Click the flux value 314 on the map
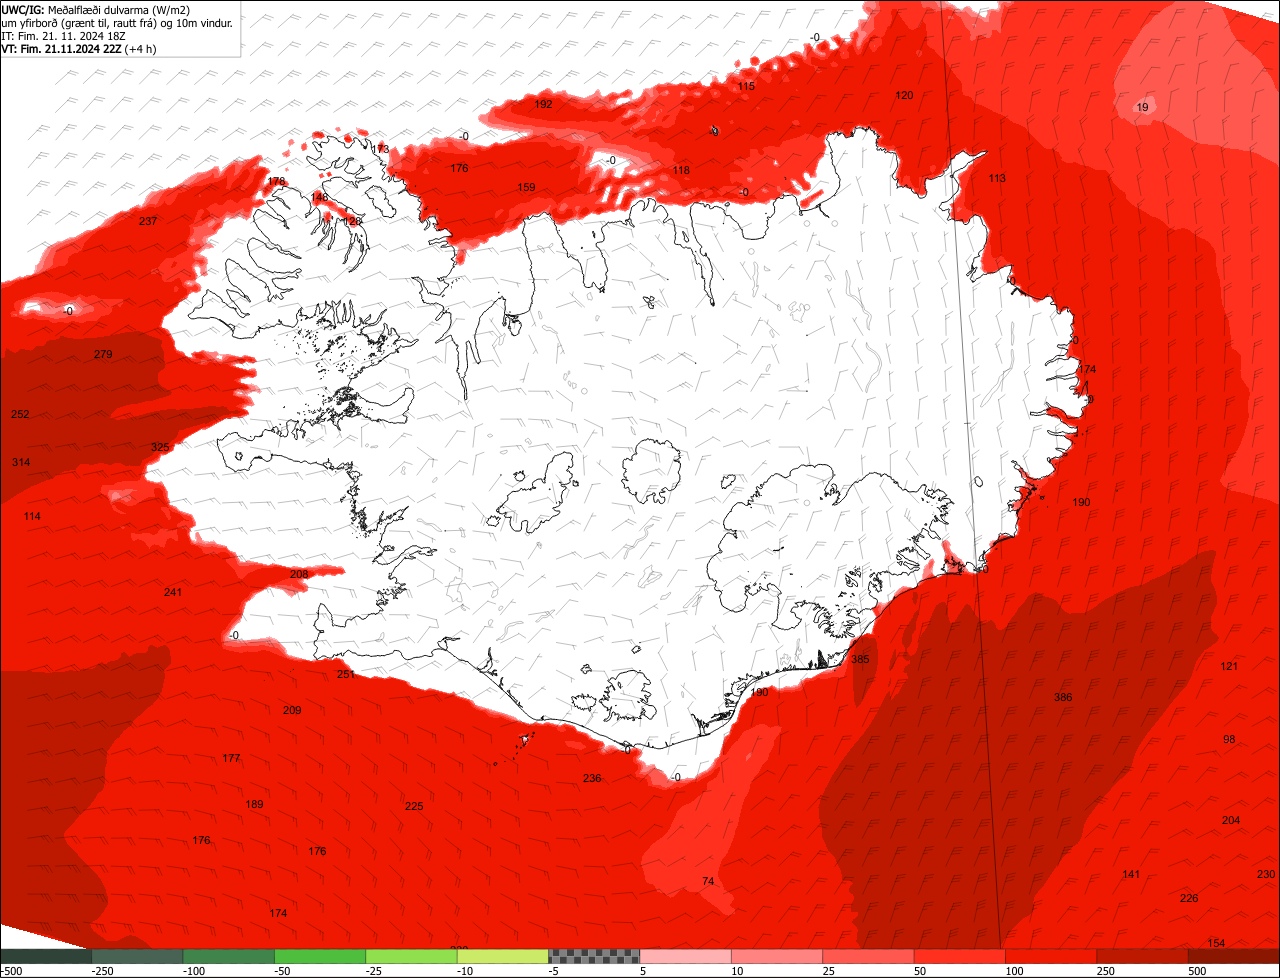 click(x=21, y=462)
